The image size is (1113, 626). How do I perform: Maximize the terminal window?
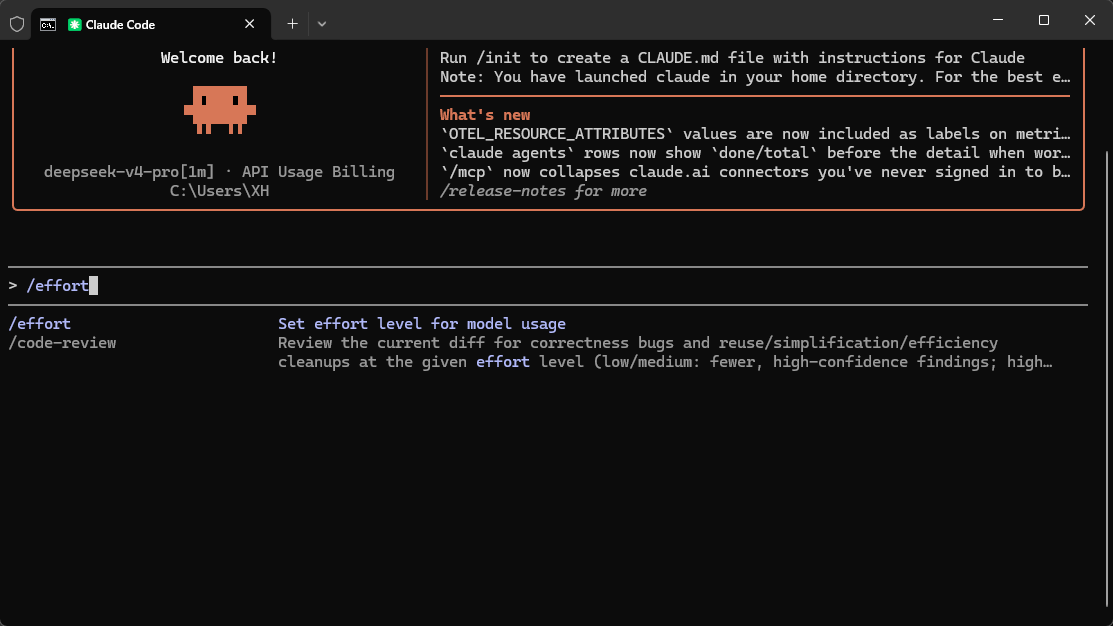(x=1043, y=20)
